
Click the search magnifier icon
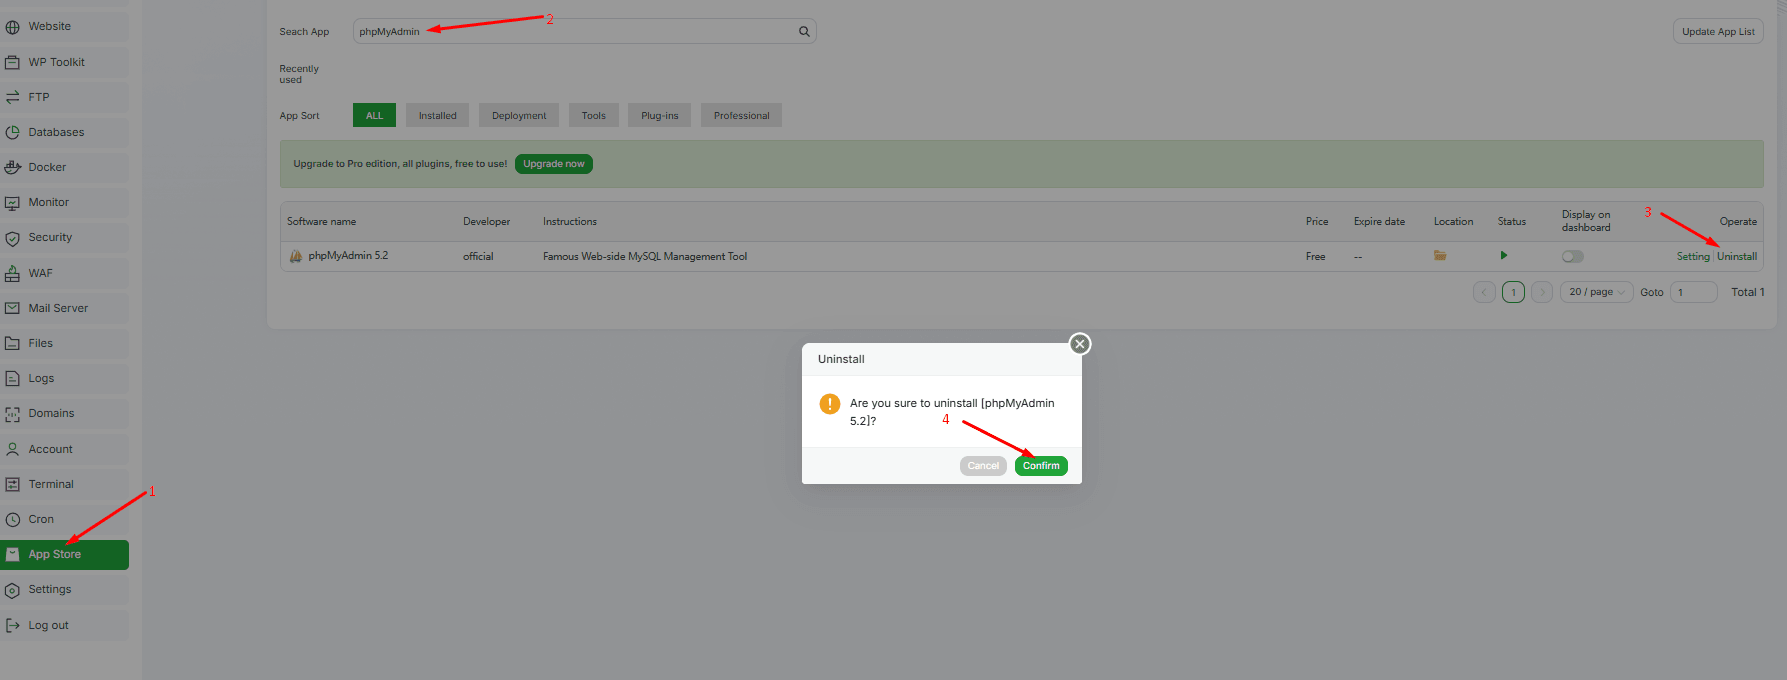coord(804,32)
